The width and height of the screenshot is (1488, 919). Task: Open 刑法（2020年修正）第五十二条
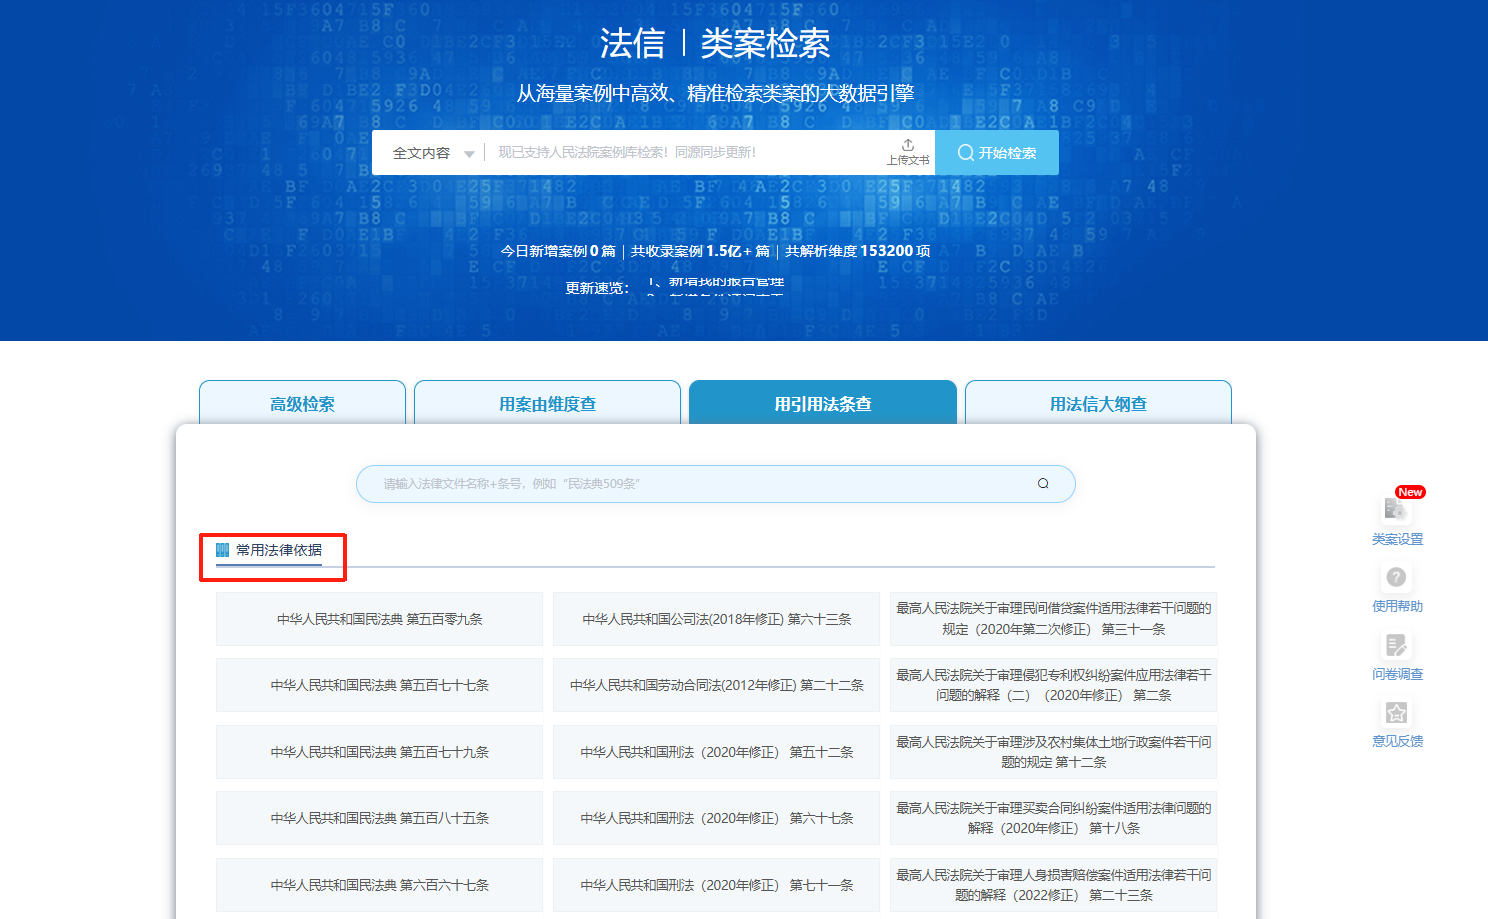pos(716,752)
